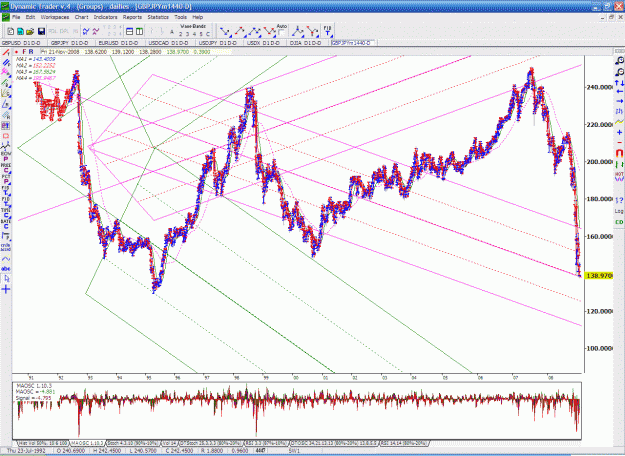The width and height of the screenshot is (625, 456).
Task: Switch to the USDX D1D-D chart tab
Action: 265,43
